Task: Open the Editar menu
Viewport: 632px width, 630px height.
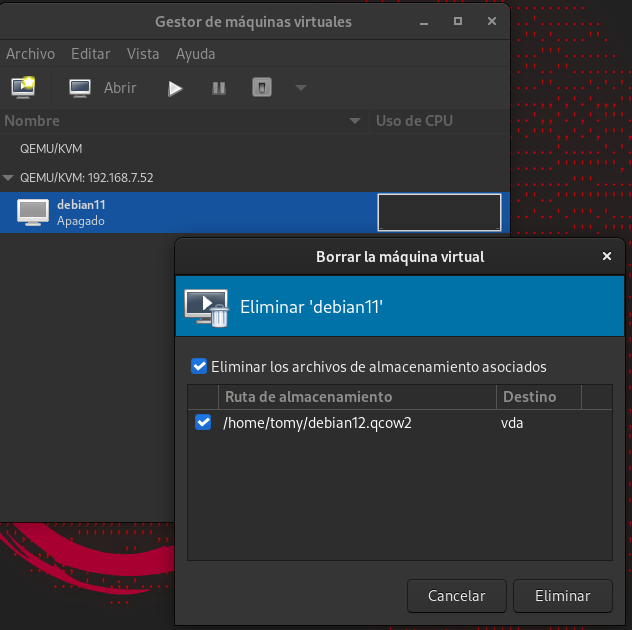Action: [x=91, y=54]
